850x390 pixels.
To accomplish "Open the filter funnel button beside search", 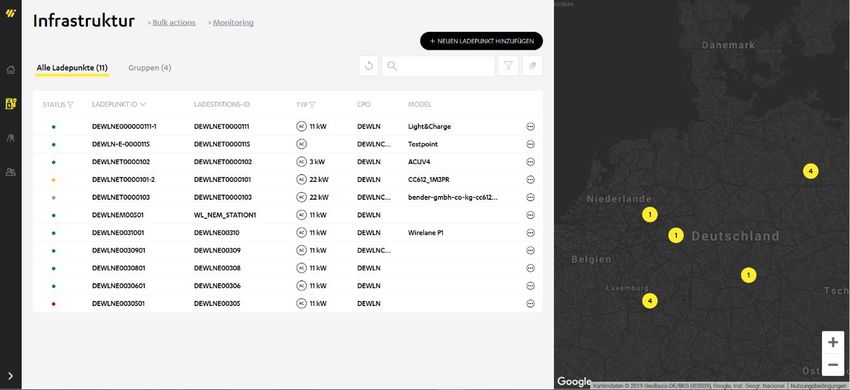I will pos(508,66).
